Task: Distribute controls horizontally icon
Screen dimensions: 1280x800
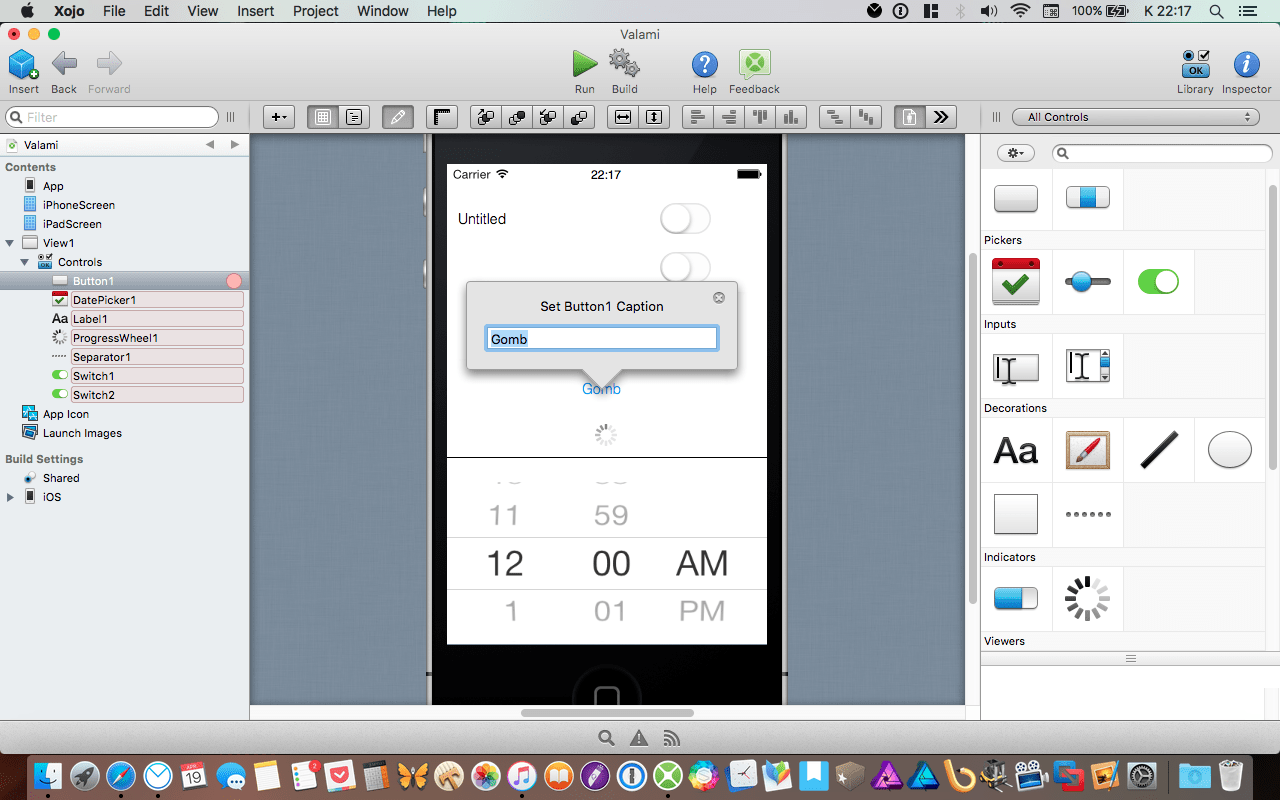Action: [x=835, y=117]
